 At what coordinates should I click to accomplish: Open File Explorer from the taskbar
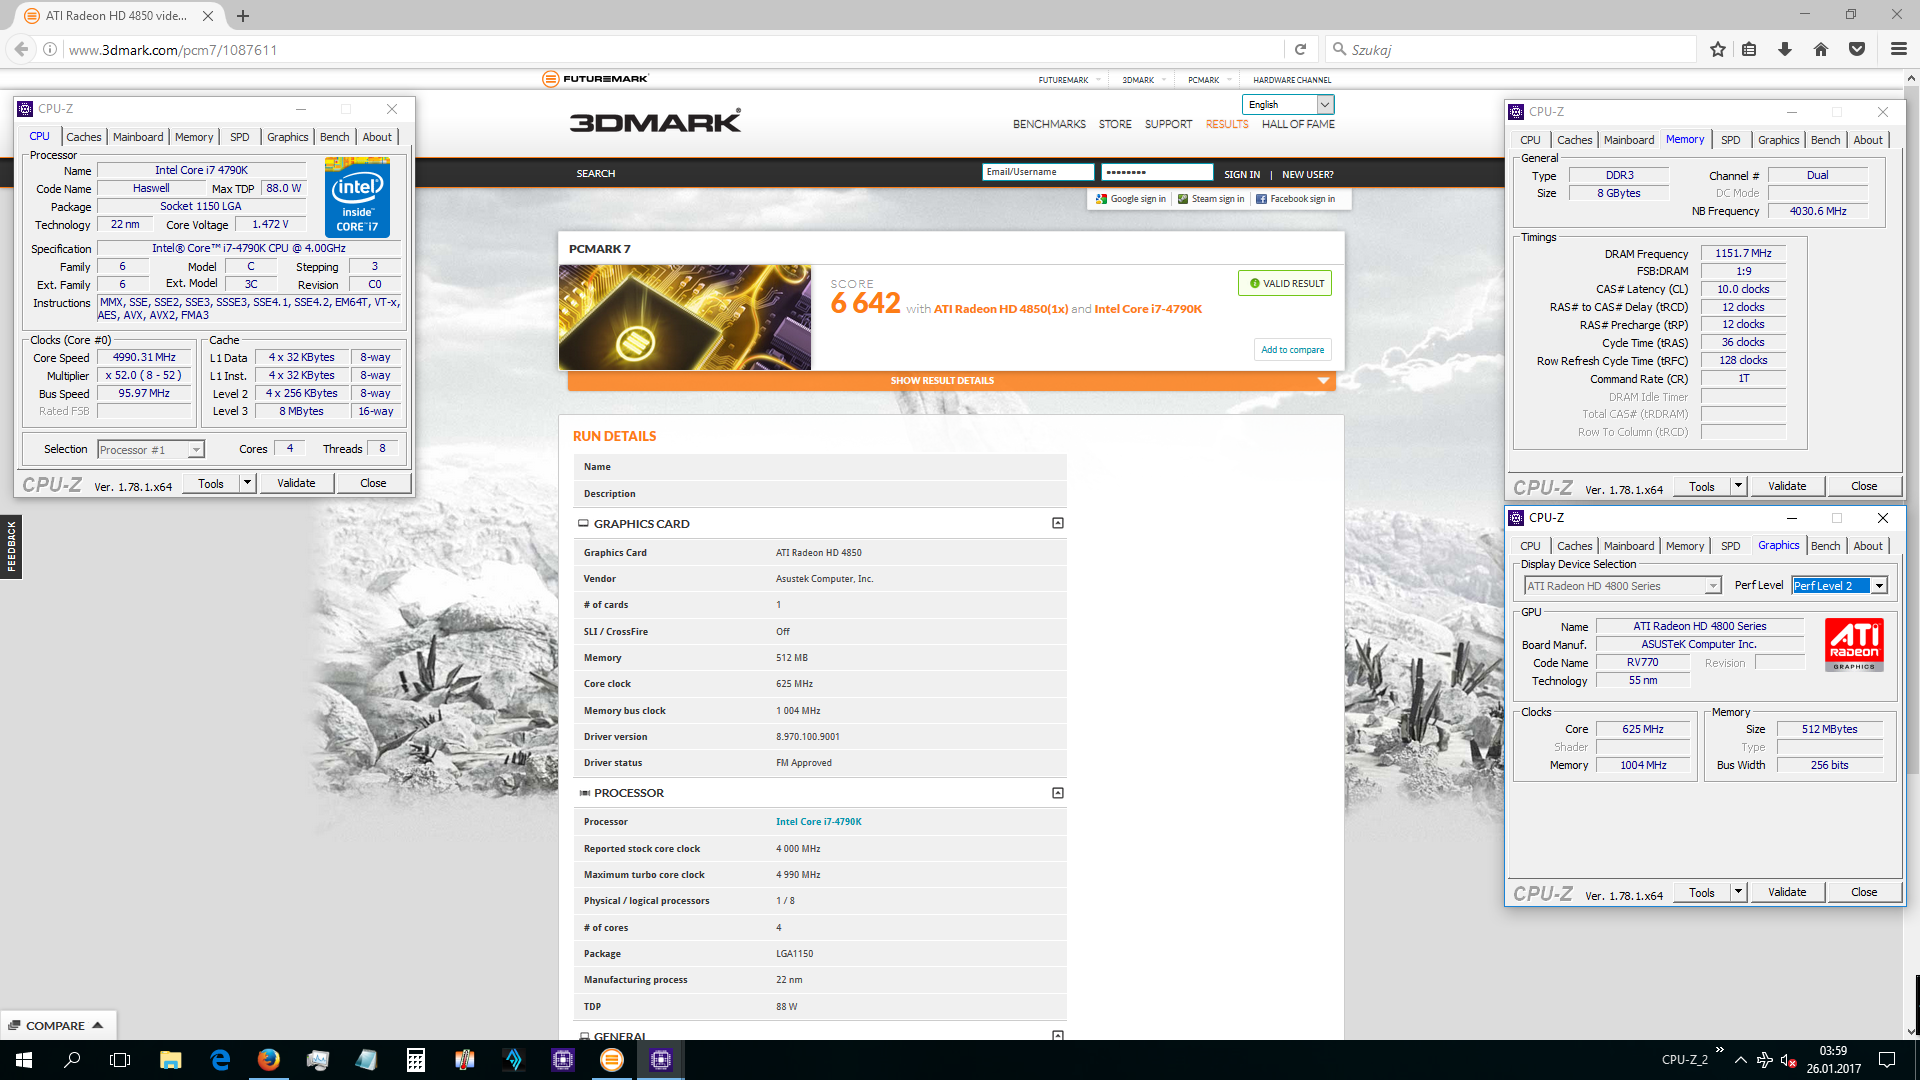(x=170, y=1060)
